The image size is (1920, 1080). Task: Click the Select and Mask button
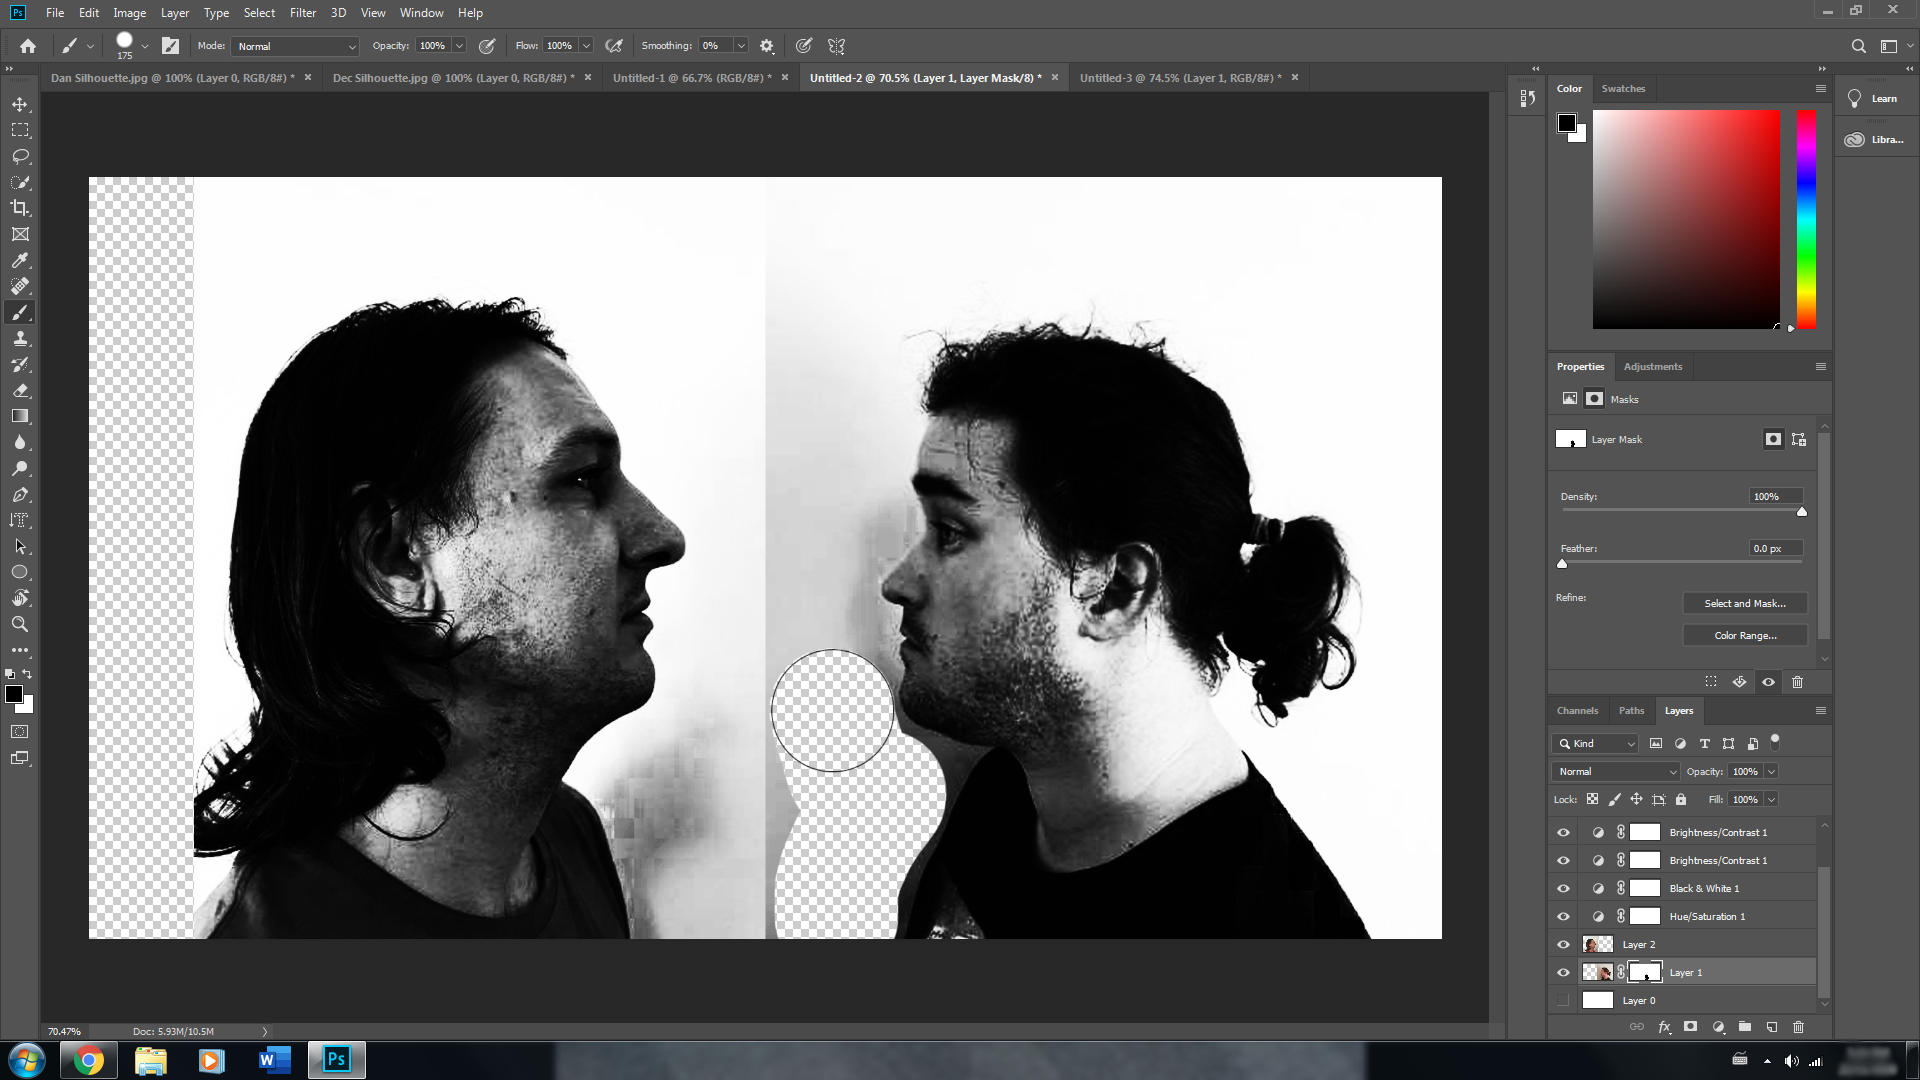point(1744,603)
